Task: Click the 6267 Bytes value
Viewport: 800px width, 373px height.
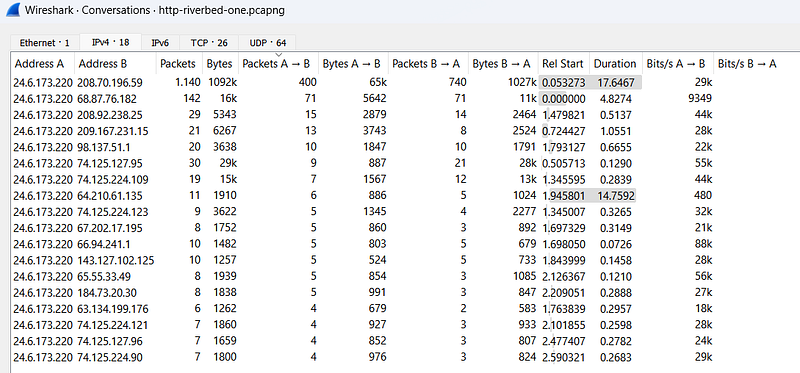Action: pos(225,131)
